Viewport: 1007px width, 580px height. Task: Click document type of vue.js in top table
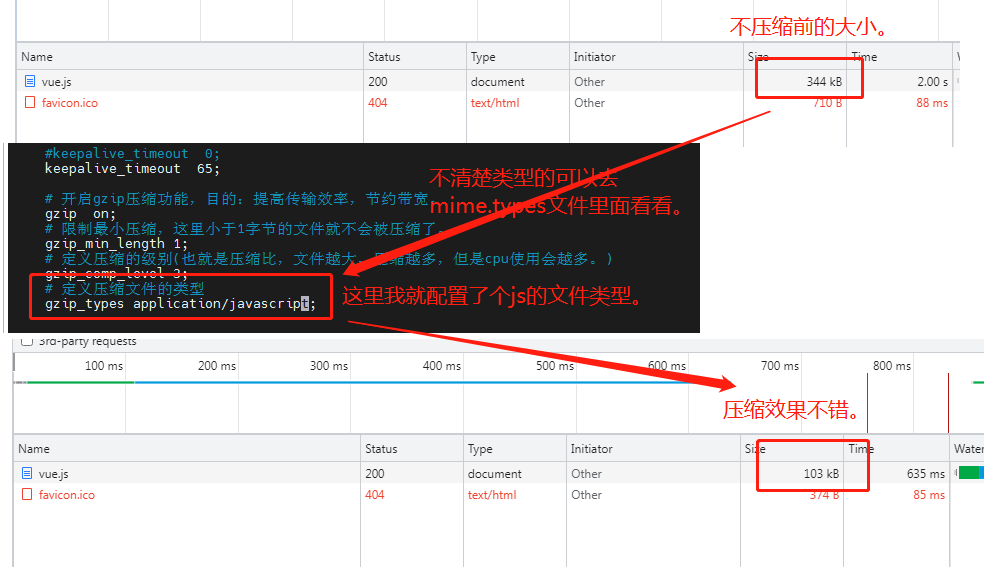tap(498, 82)
